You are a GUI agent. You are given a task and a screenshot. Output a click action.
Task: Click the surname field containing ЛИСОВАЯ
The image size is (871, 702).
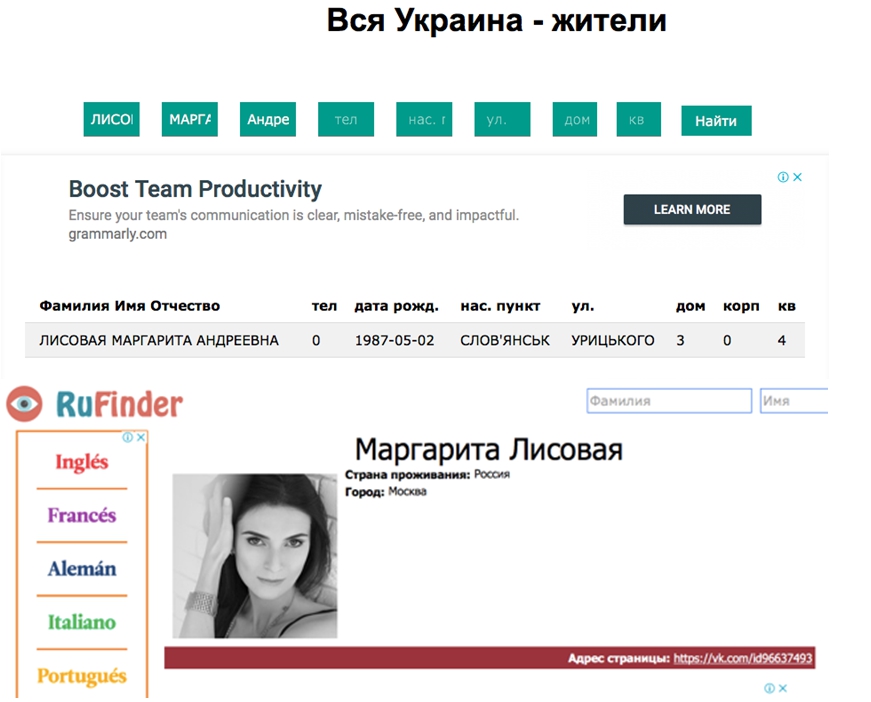click(x=111, y=119)
